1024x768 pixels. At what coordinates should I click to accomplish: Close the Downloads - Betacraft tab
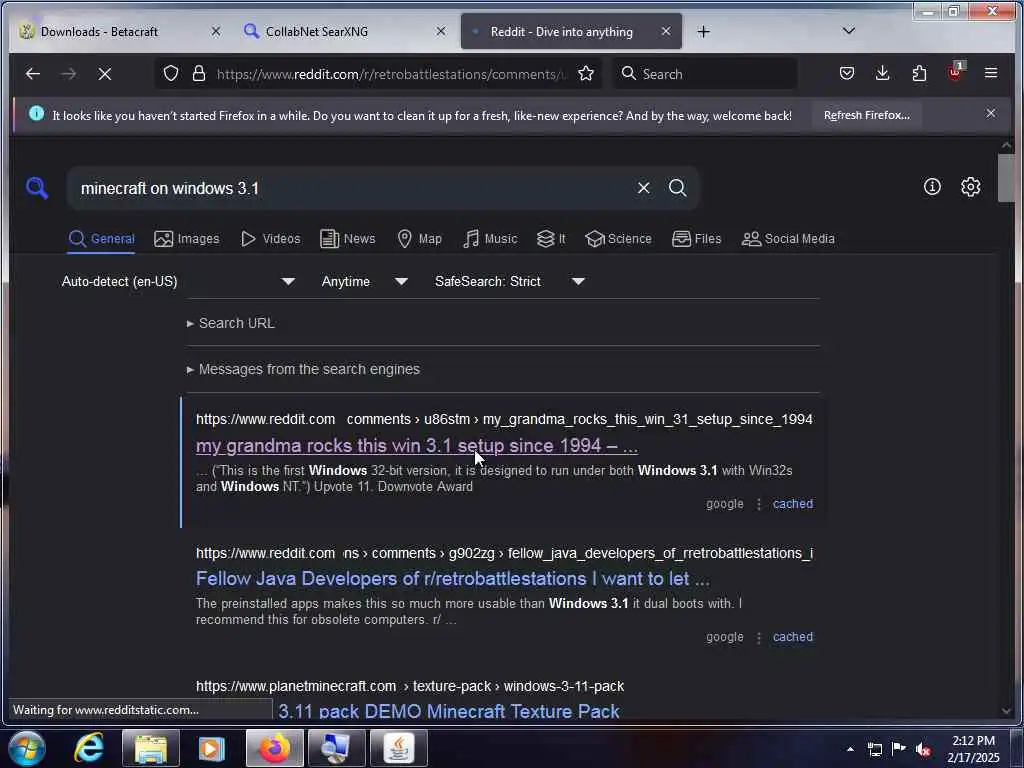click(216, 31)
